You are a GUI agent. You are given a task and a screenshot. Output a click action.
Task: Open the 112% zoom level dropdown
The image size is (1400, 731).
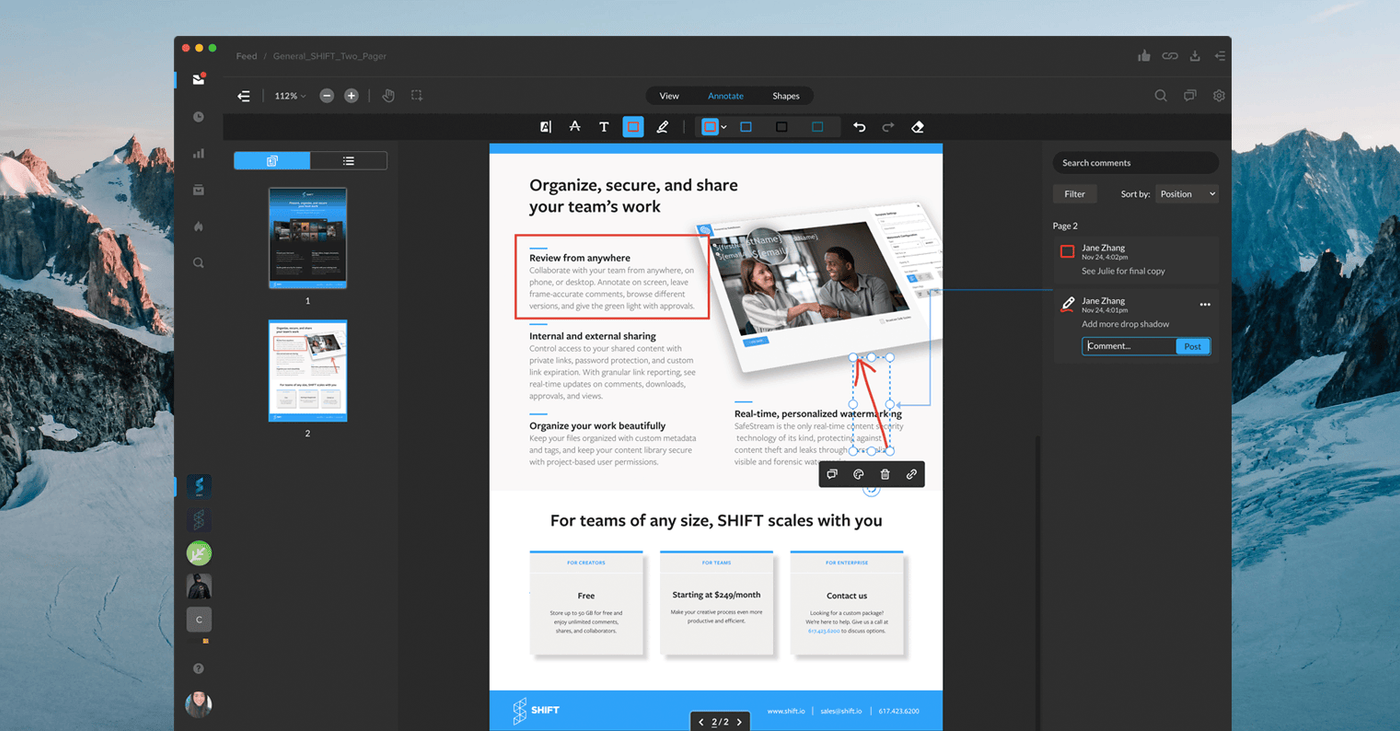[290, 96]
